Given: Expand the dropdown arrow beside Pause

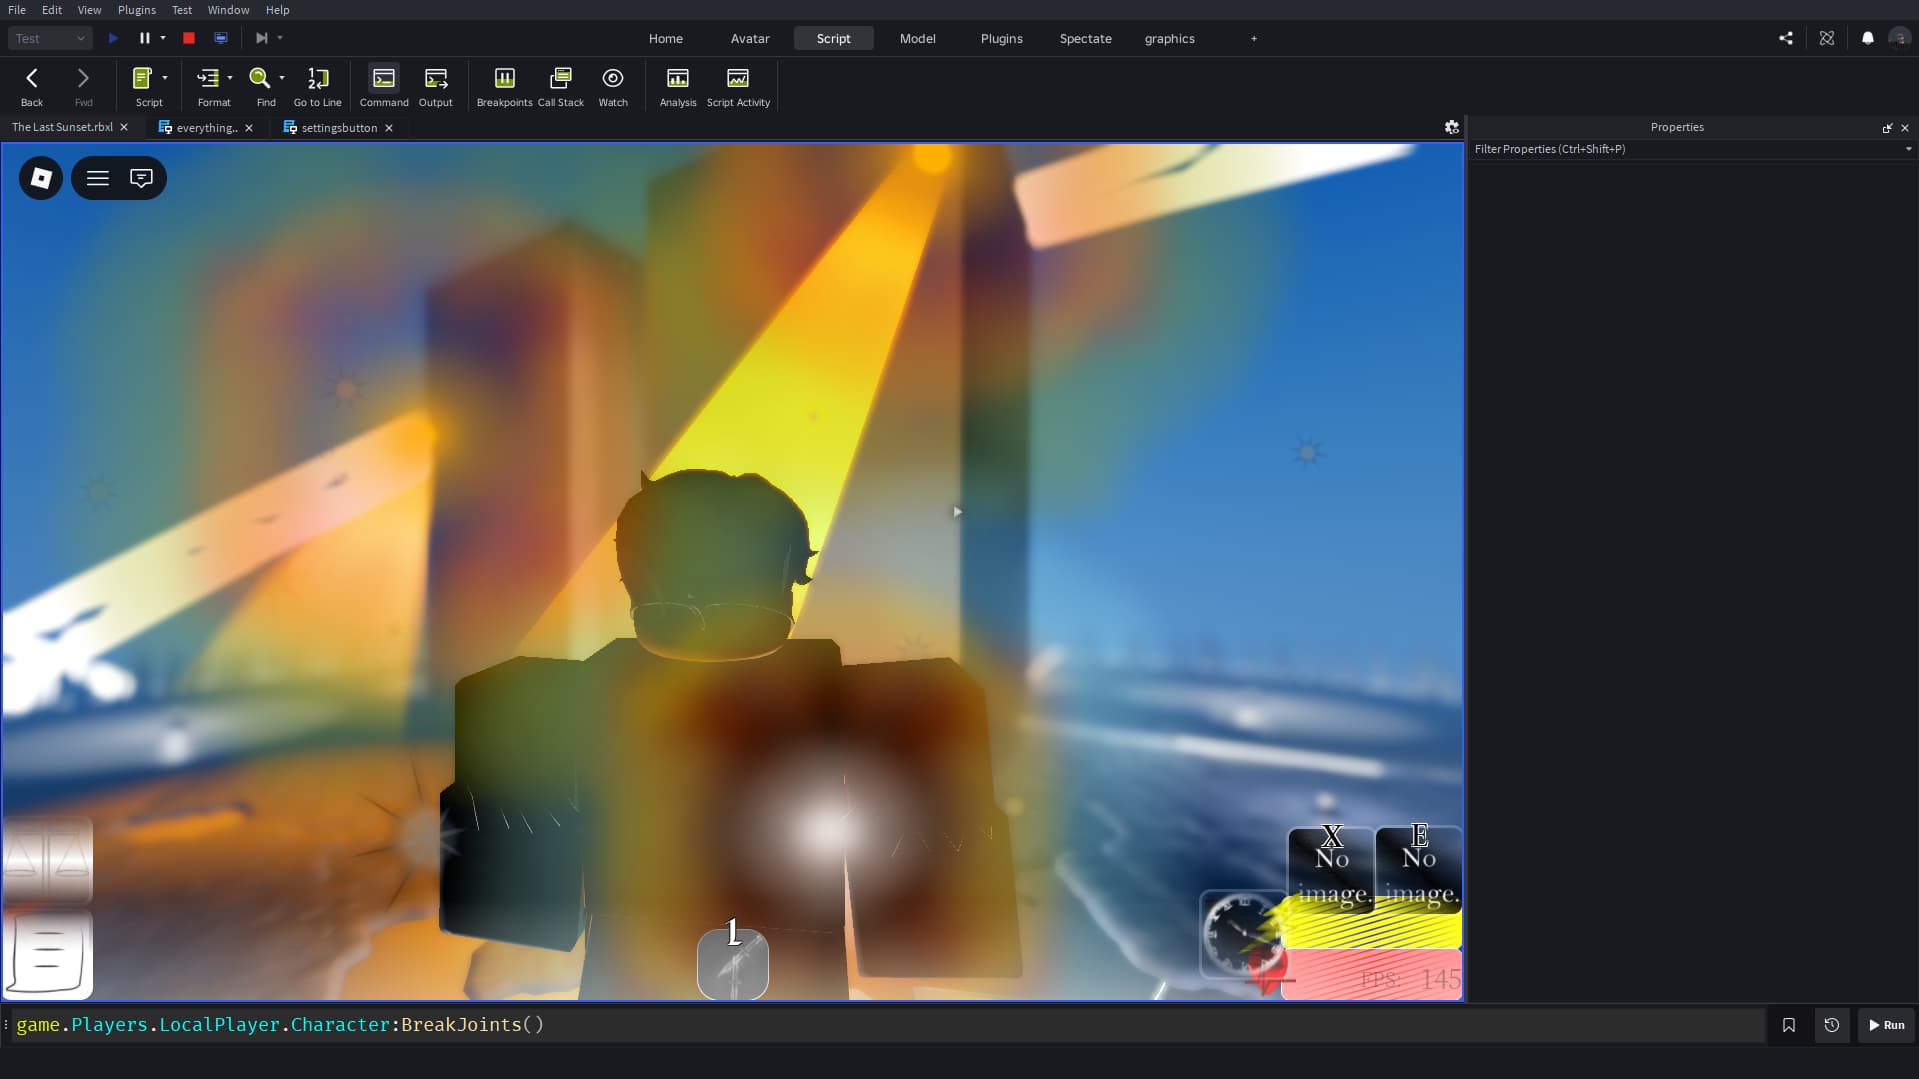Looking at the screenshot, I should click(163, 38).
